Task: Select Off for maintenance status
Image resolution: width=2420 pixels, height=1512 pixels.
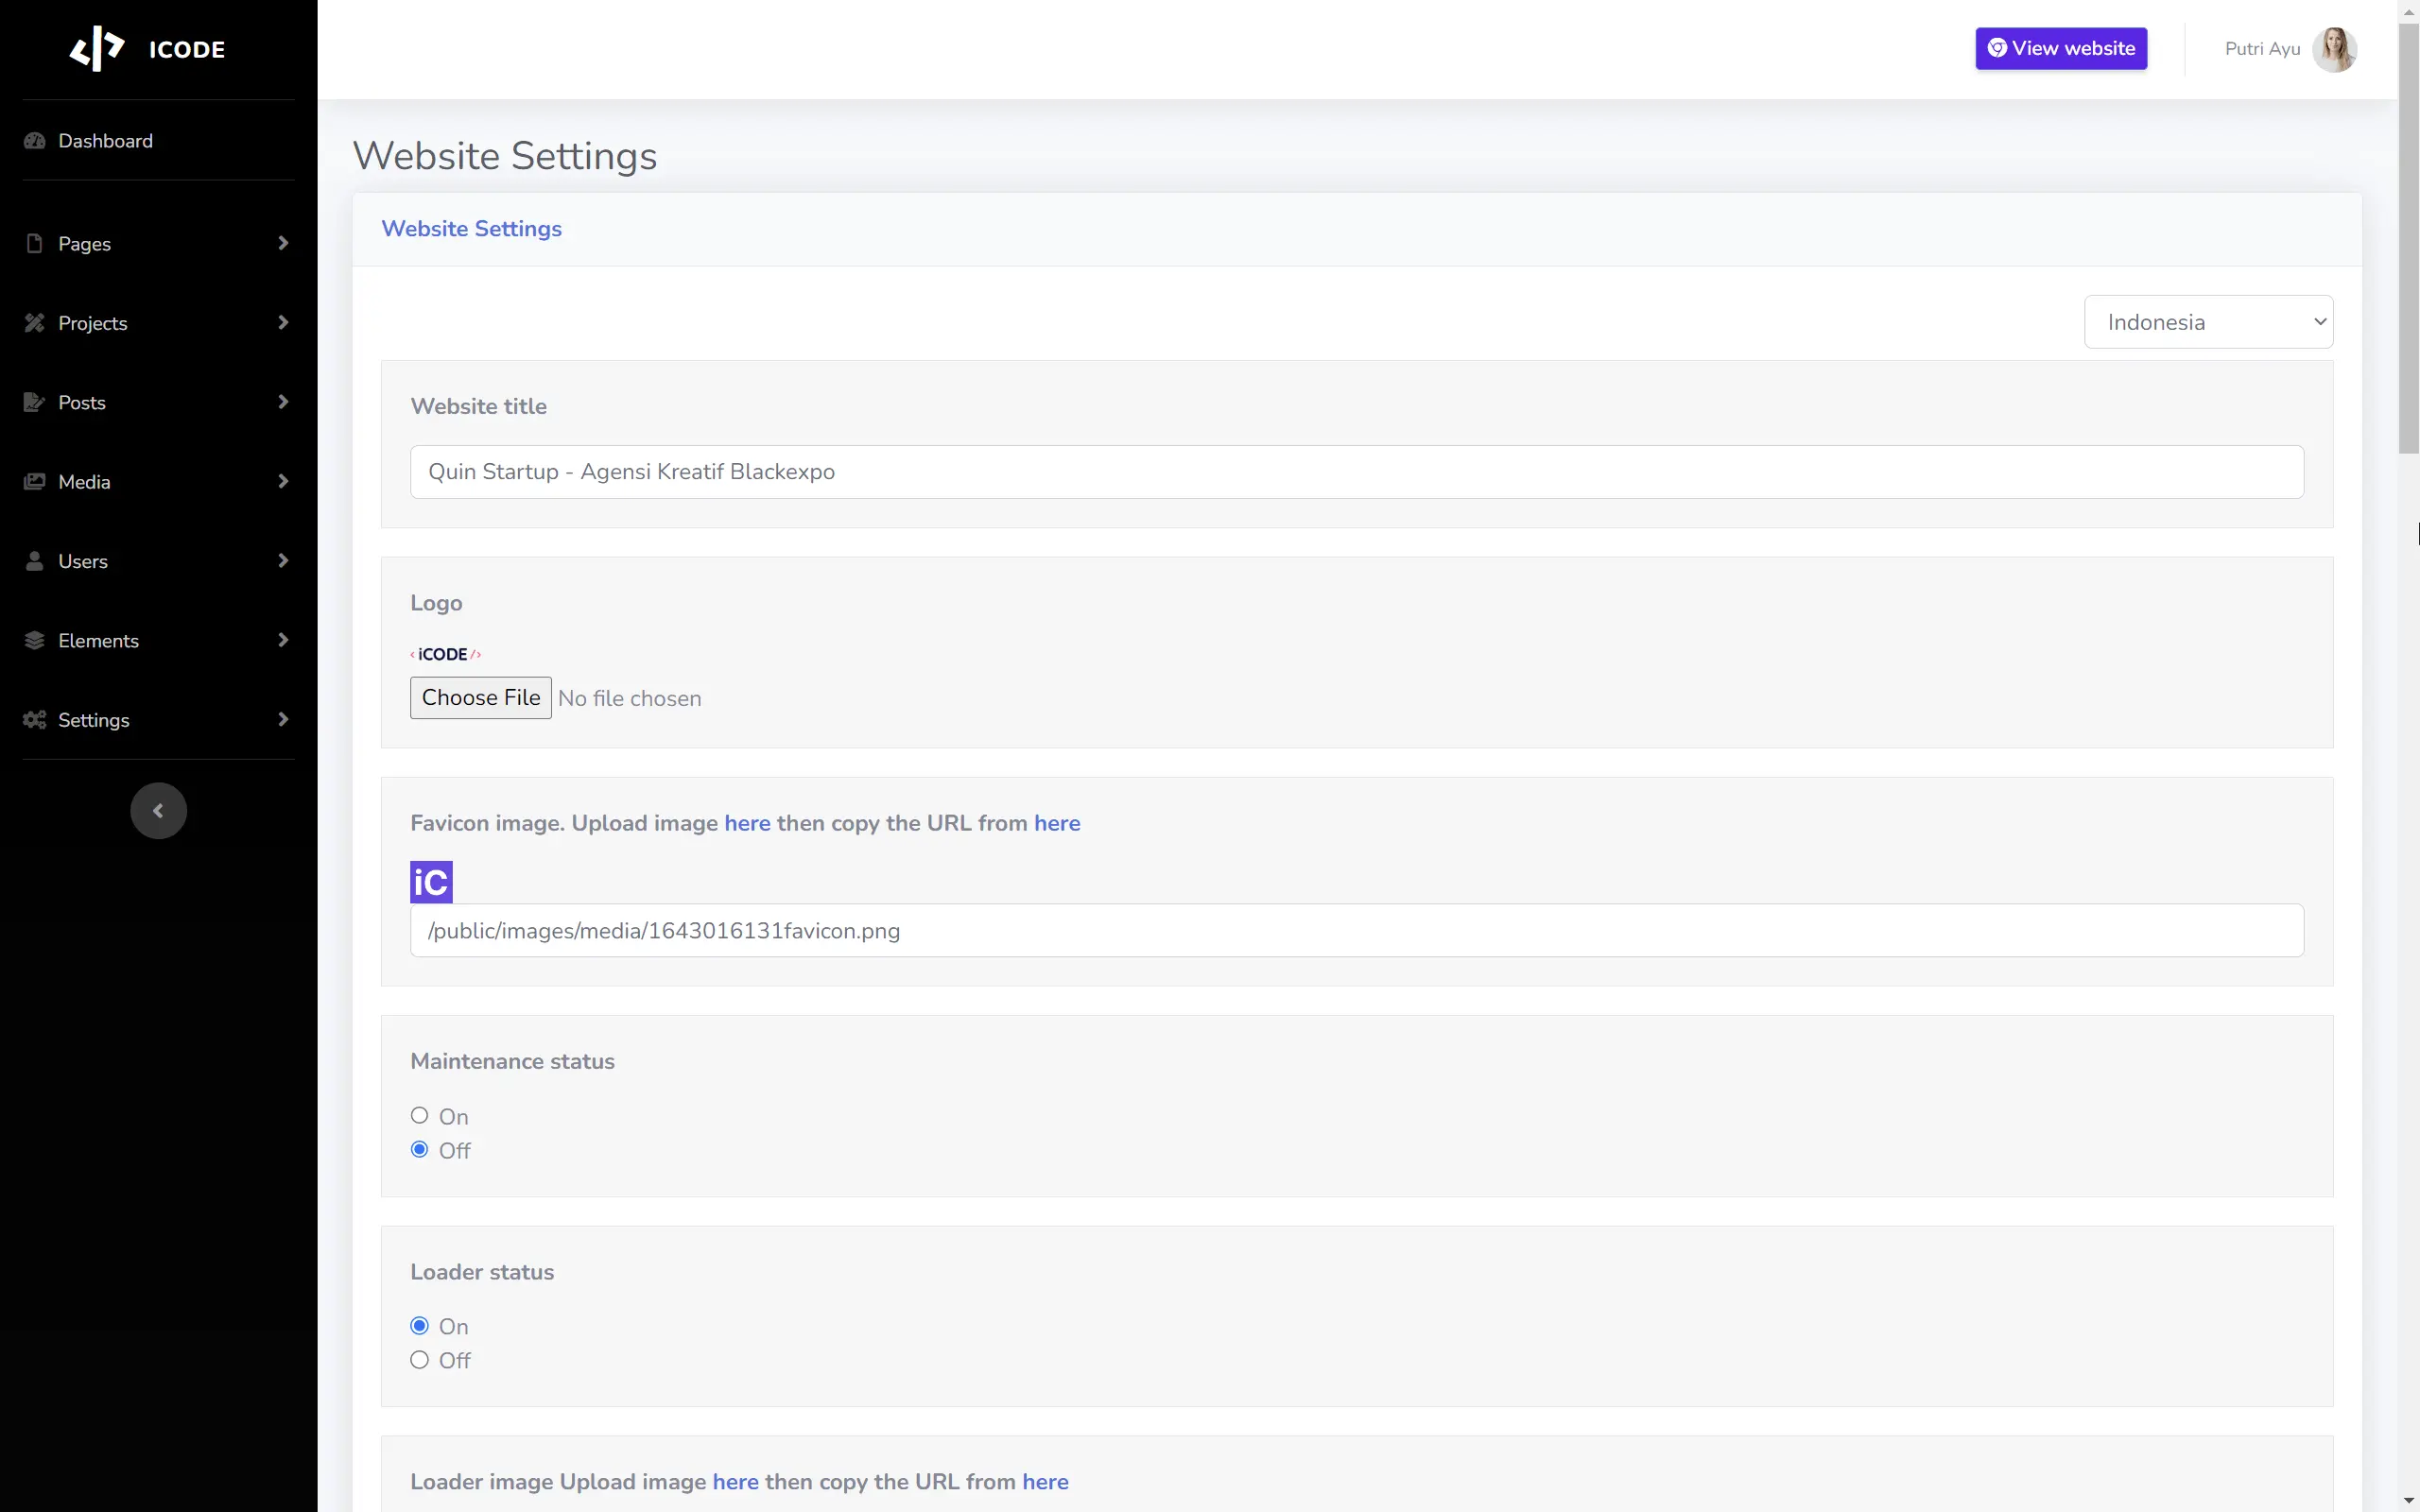Action: click(419, 1148)
